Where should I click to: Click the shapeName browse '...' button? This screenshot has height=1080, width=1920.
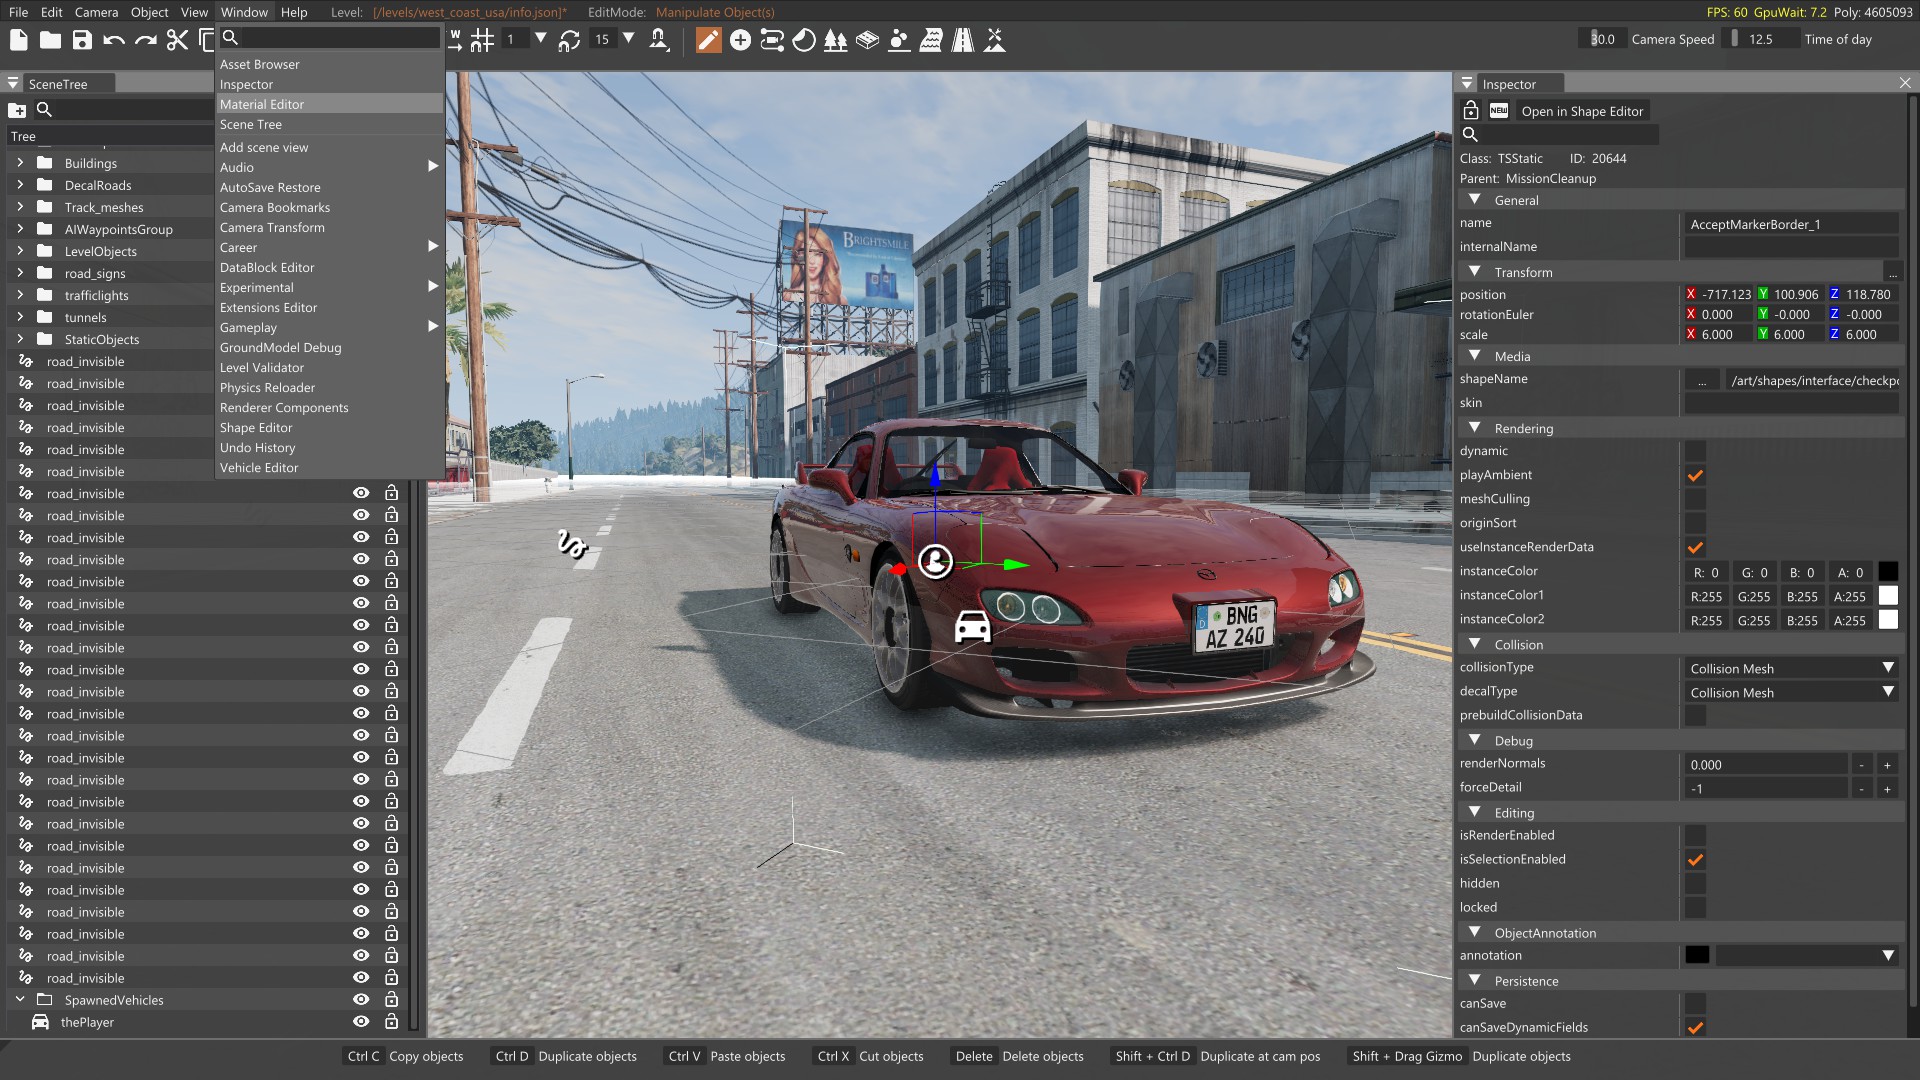pos(1701,380)
